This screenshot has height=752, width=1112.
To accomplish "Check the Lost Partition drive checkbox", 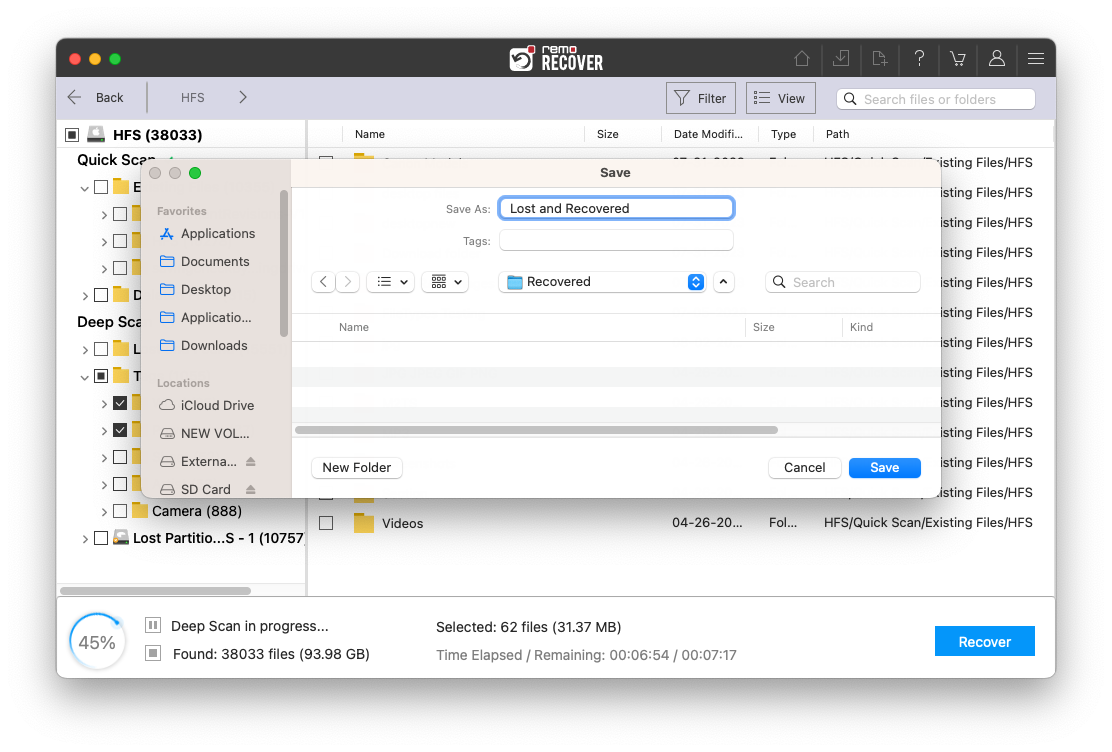I will point(101,537).
